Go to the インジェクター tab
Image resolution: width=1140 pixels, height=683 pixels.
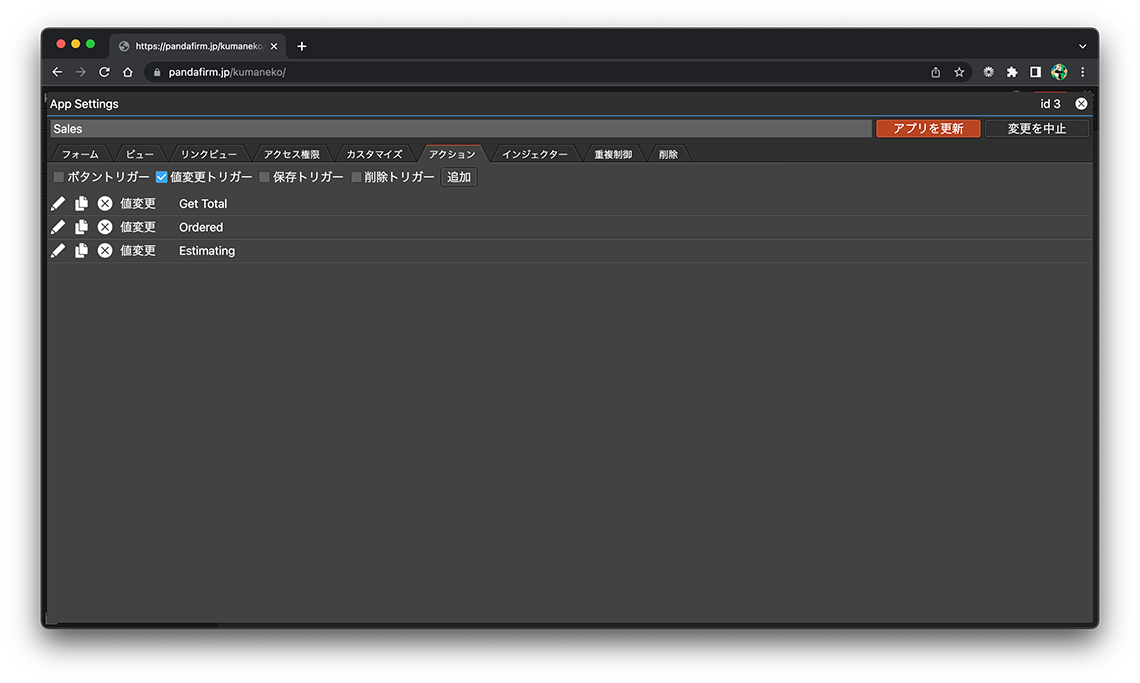coord(534,154)
